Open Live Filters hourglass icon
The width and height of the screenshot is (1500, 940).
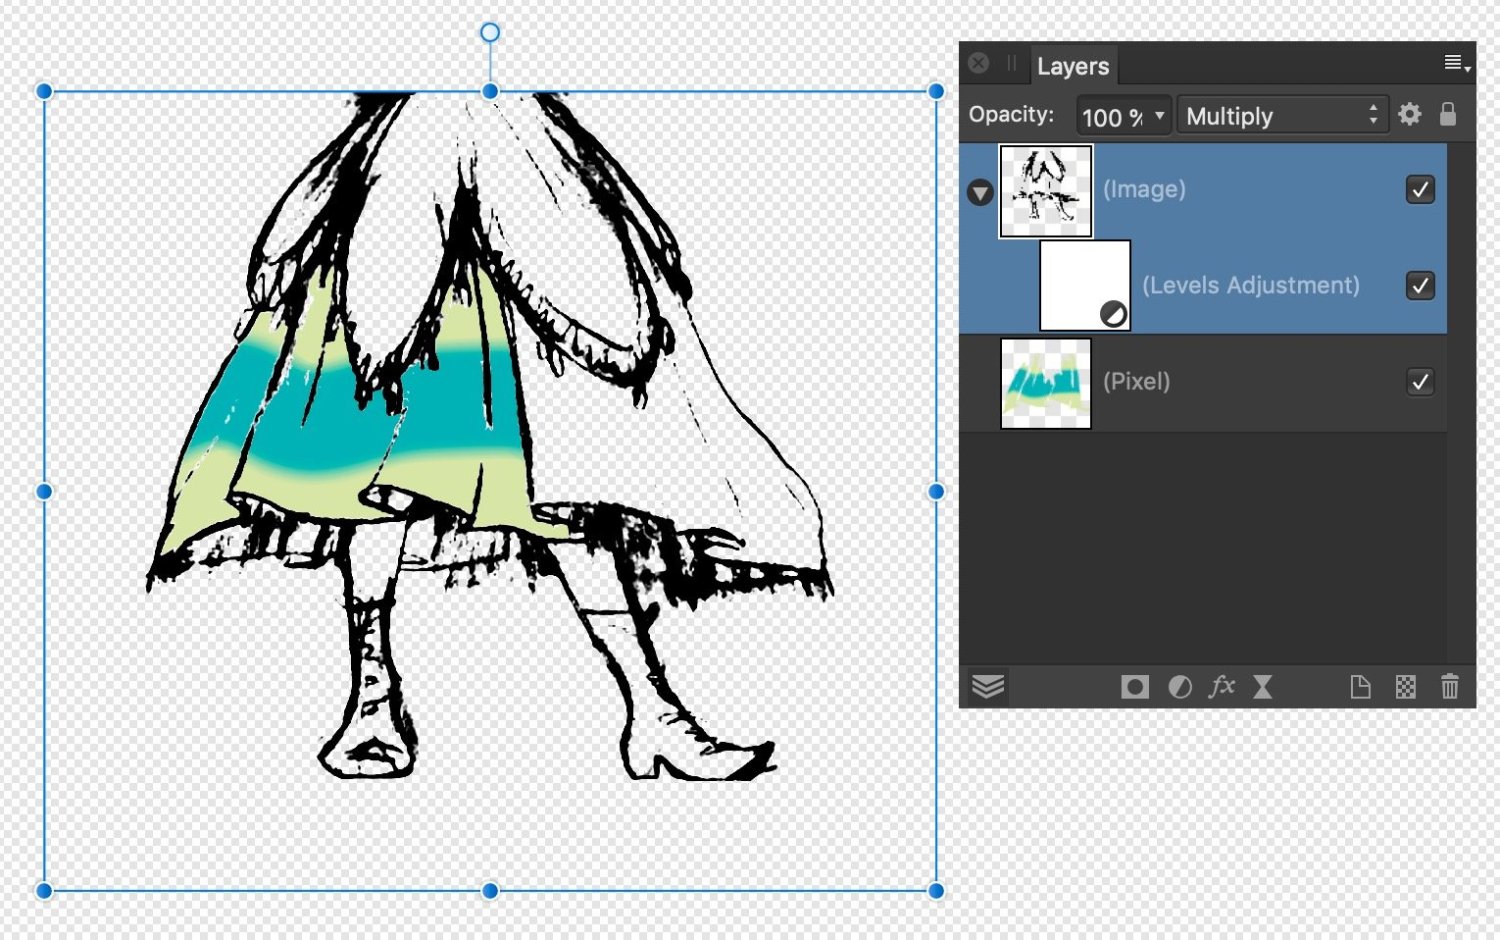1263,687
